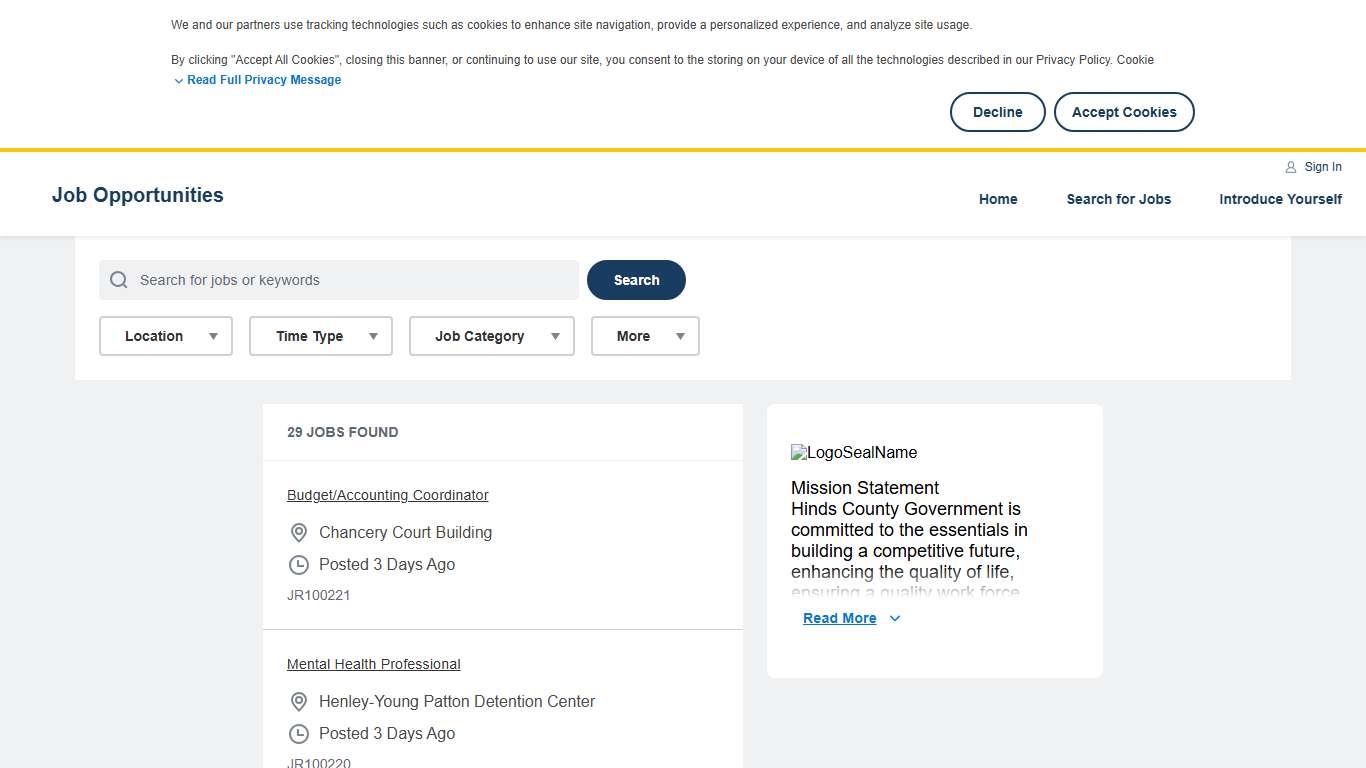Click the Sign In user icon
Viewport: 1366px width, 768px height.
(x=1290, y=168)
